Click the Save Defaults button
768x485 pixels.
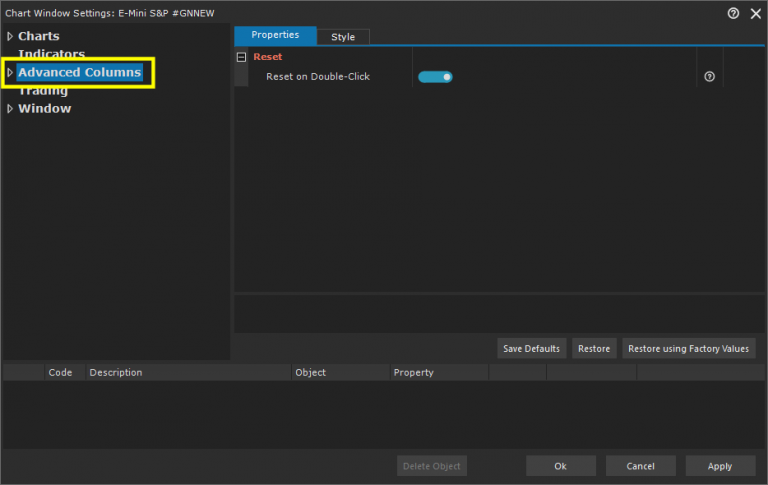pyautogui.click(x=532, y=349)
